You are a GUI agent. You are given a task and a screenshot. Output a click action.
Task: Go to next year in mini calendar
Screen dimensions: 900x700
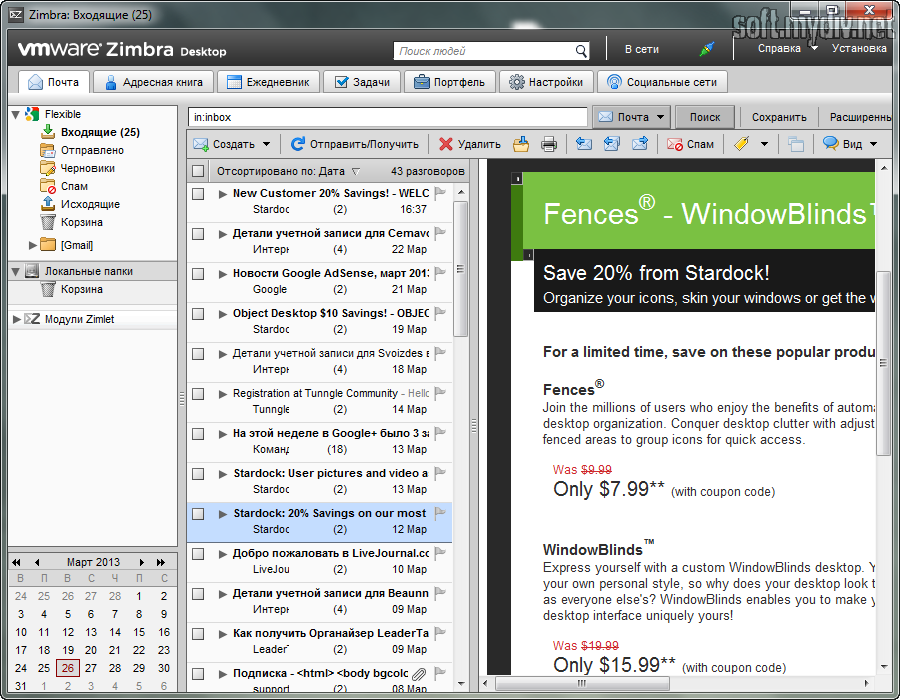tap(161, 562)
